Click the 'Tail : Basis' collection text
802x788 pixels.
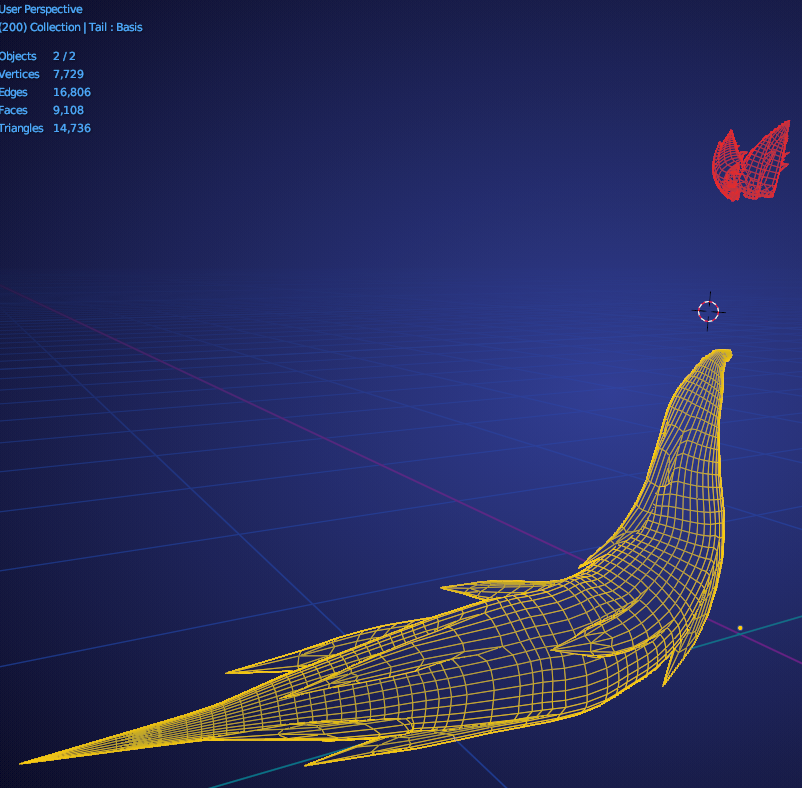point(116,27)
